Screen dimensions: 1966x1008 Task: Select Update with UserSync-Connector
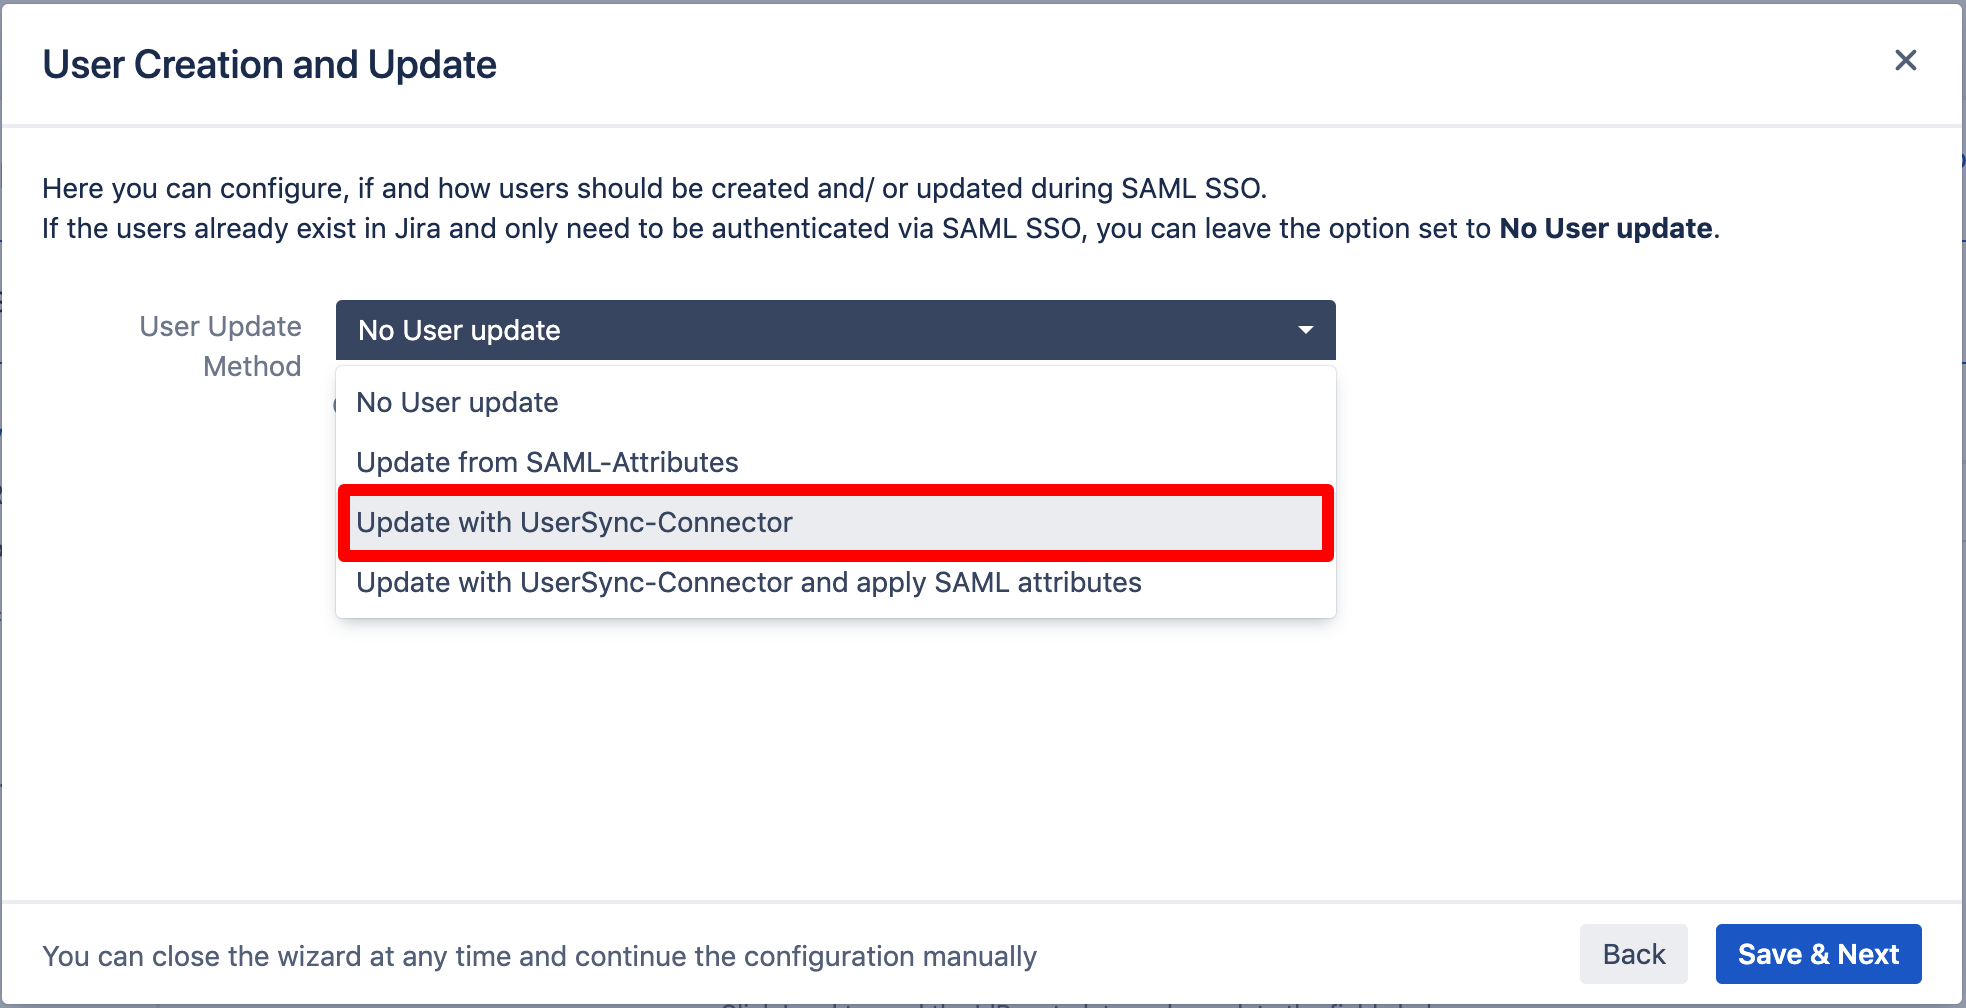(x=835, y=522)
